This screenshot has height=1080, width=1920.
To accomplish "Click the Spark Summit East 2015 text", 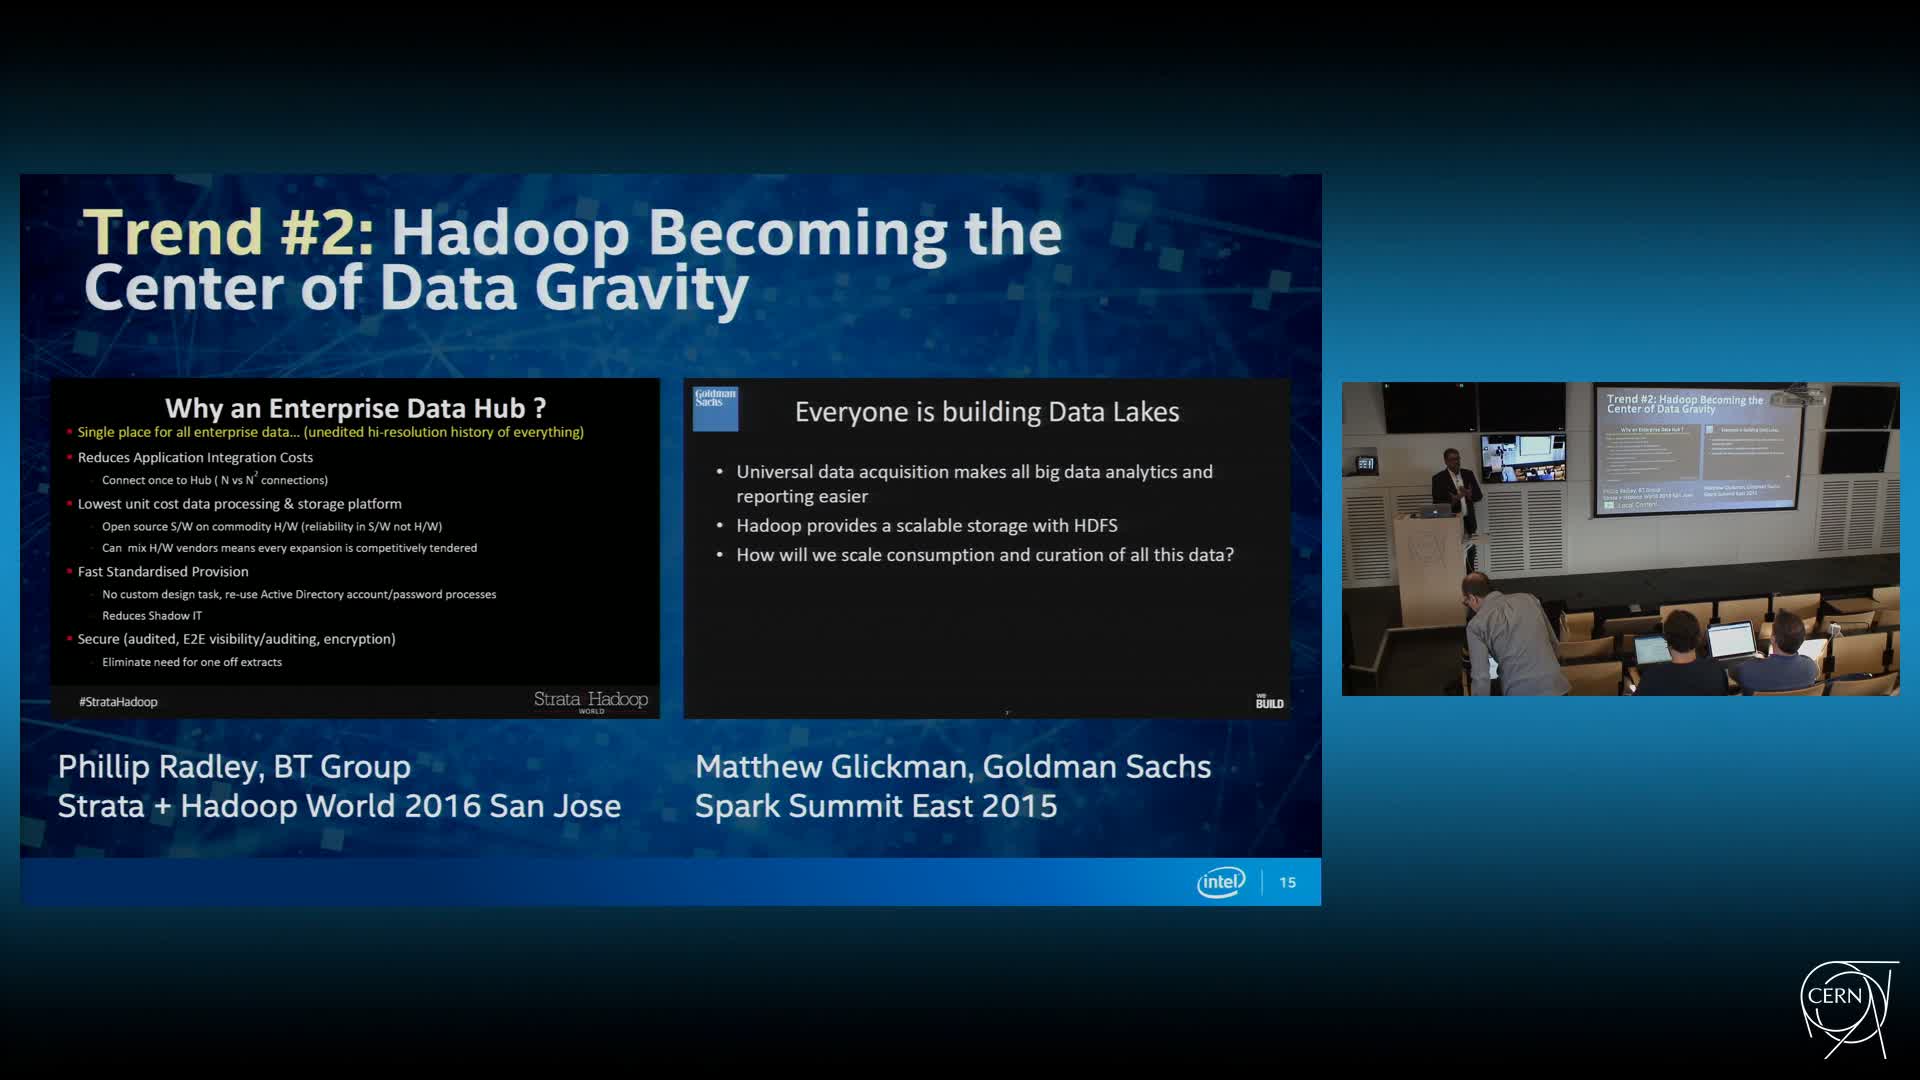I will (x=875, y=806).
